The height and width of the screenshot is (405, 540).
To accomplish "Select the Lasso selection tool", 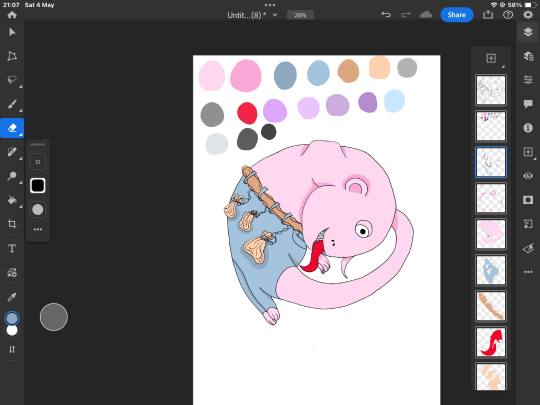I will point(12,80).
